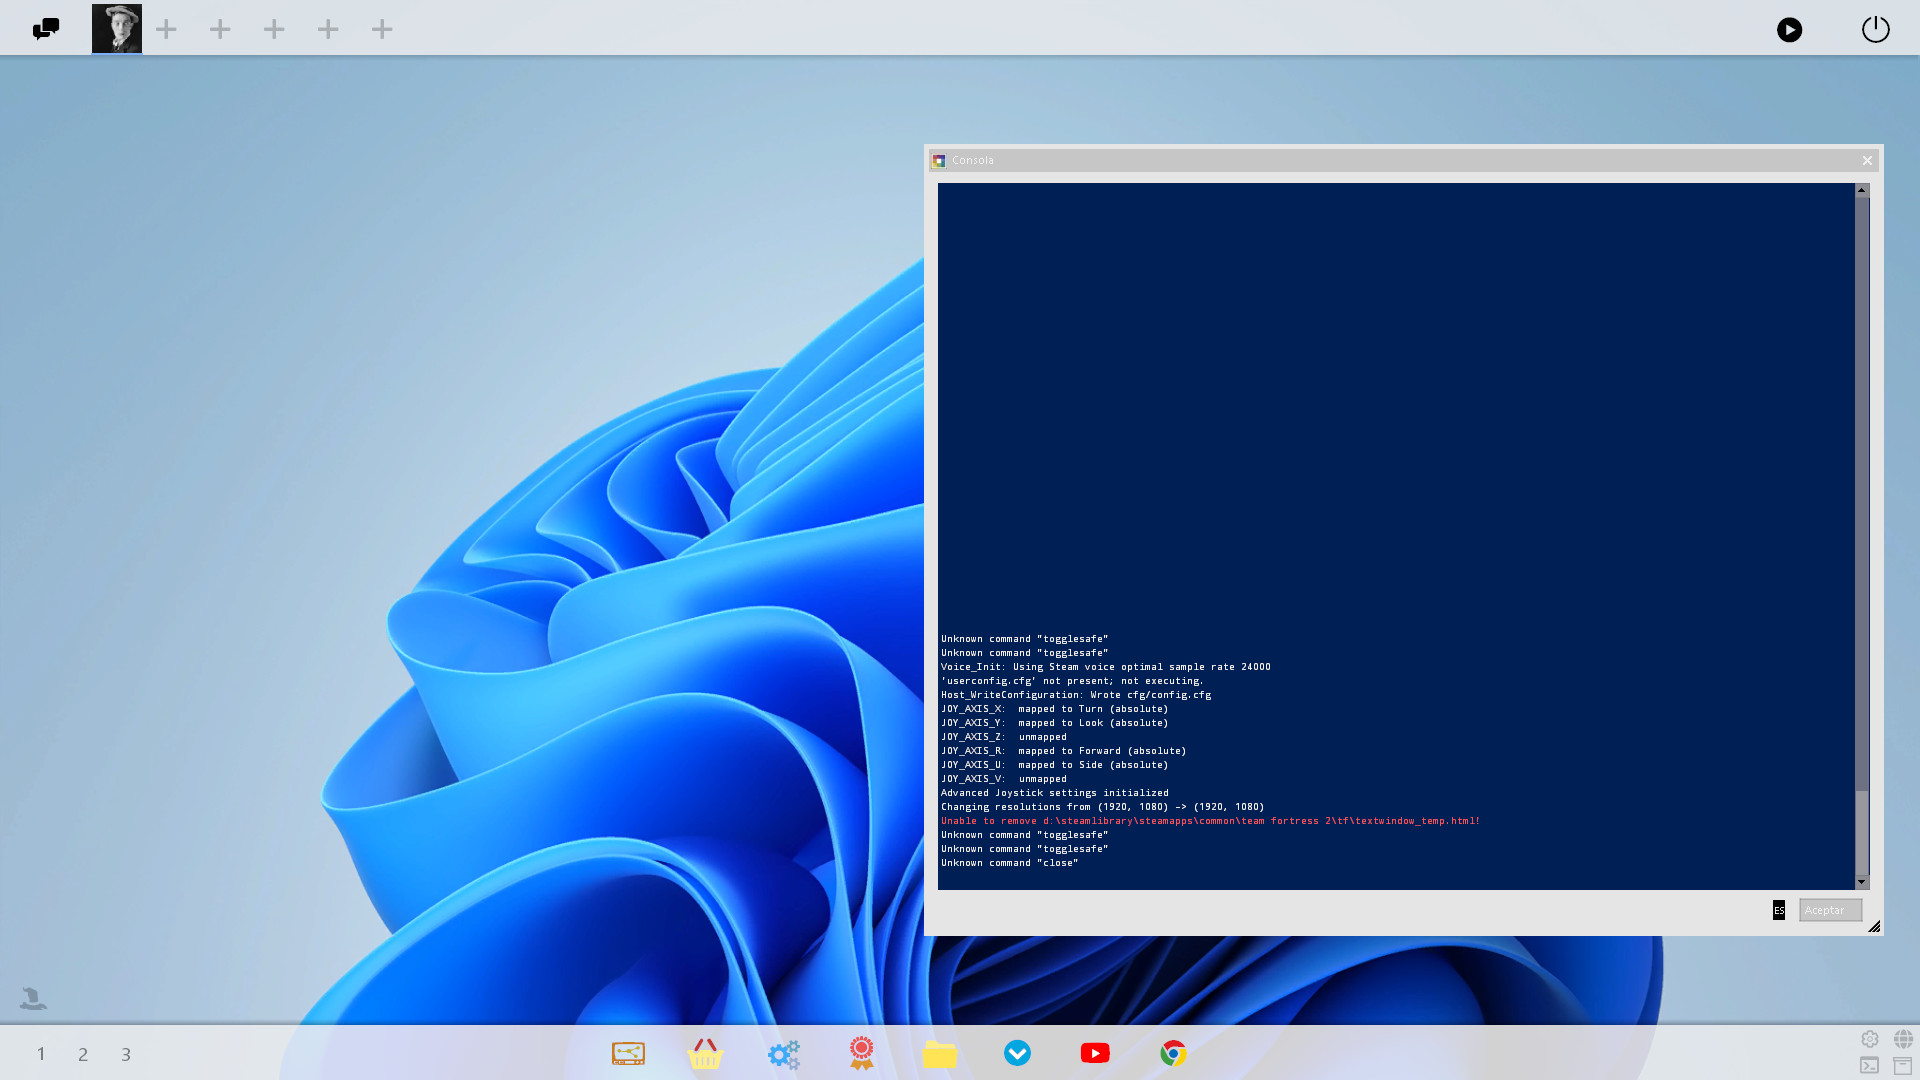Switch to workspace 3
The height and width of the screenshot is (1080, 1920).
tap(126, 1054)
